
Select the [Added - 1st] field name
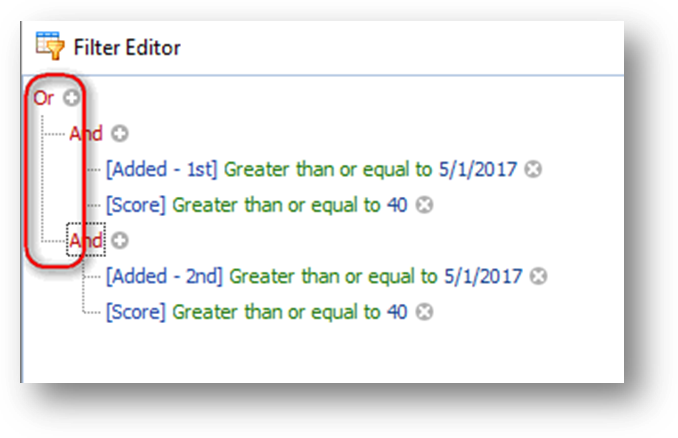click(x=162, y=169)
